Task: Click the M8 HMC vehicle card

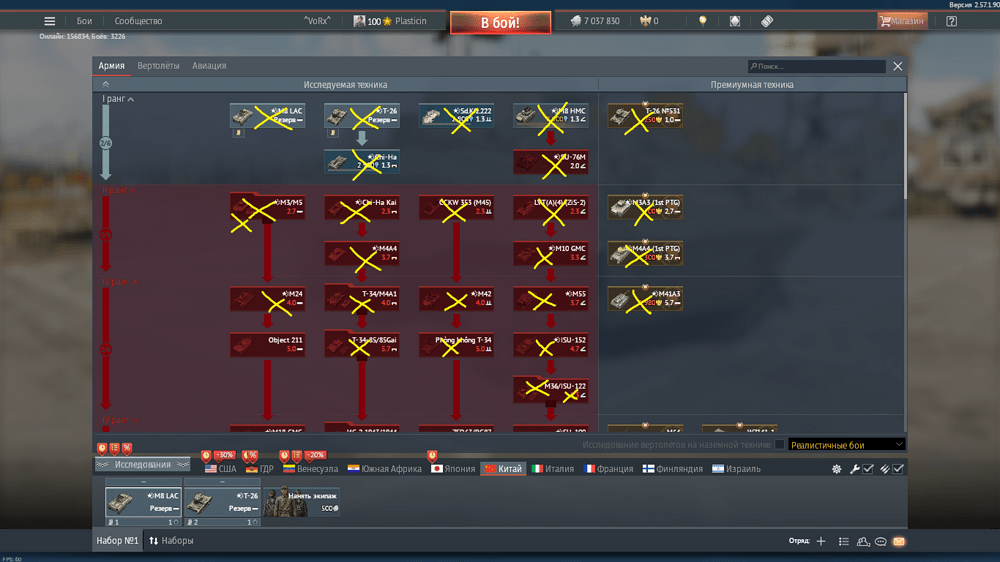Action: pos(550,115)
